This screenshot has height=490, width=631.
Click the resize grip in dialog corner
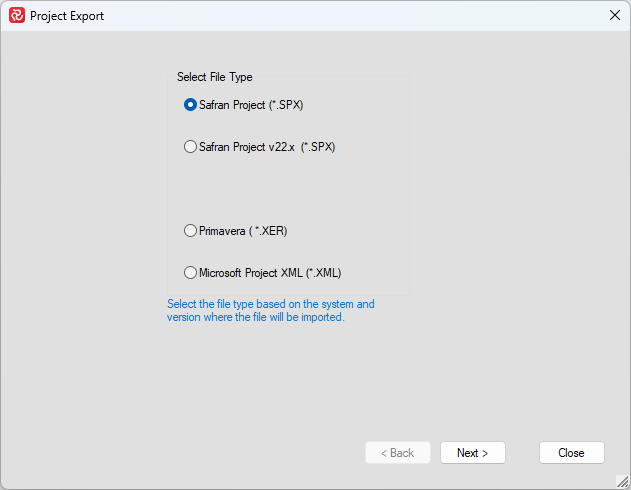tap(623, 482)
